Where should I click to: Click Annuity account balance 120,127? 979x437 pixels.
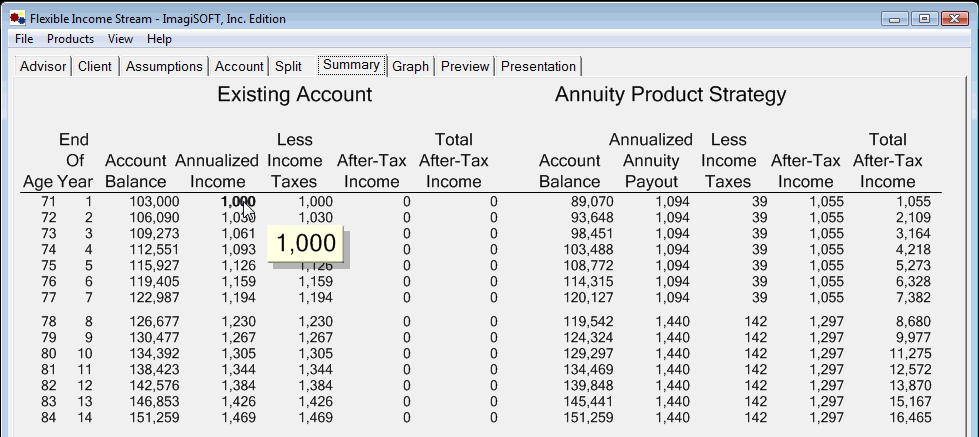click(589, 297)
